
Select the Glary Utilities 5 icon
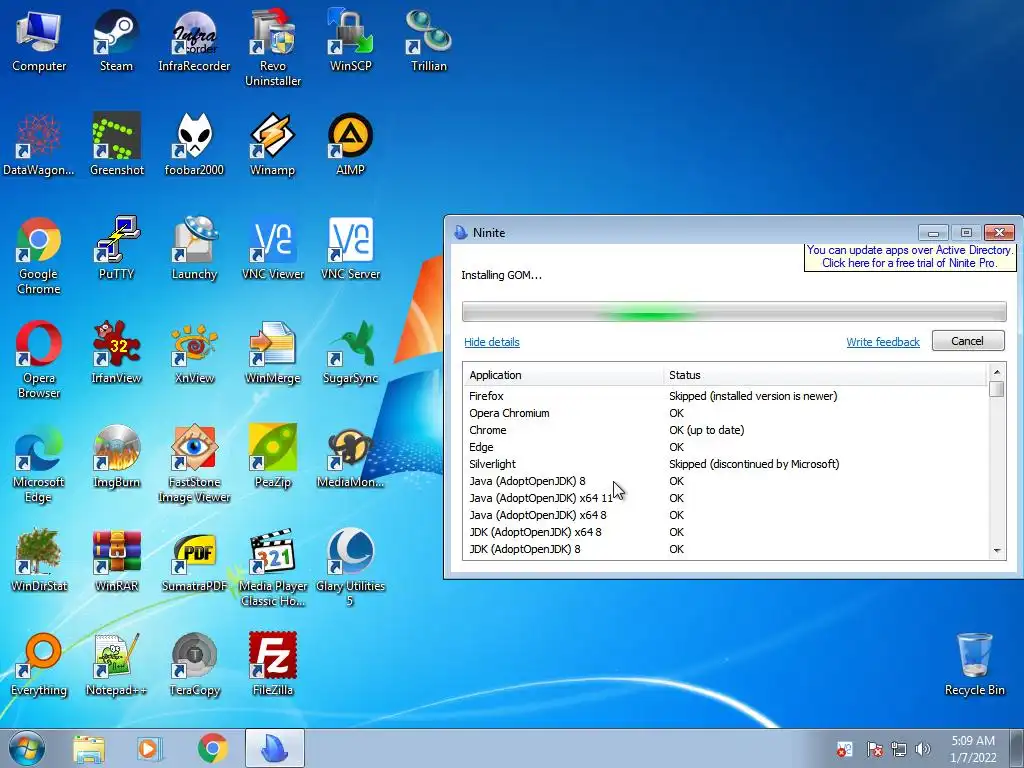tap(350, 567)
